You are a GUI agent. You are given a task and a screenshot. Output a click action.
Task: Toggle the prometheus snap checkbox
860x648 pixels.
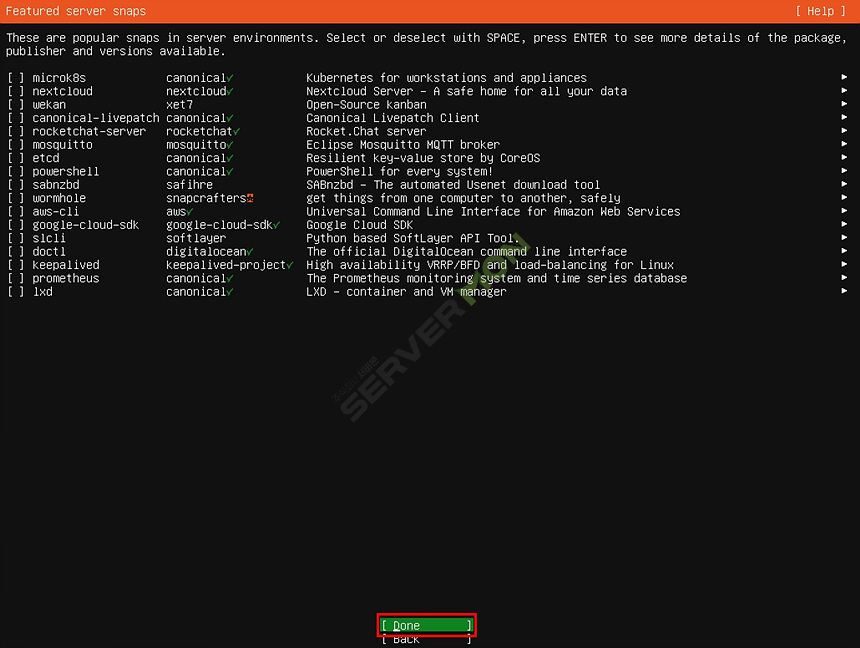pos(16,278)
